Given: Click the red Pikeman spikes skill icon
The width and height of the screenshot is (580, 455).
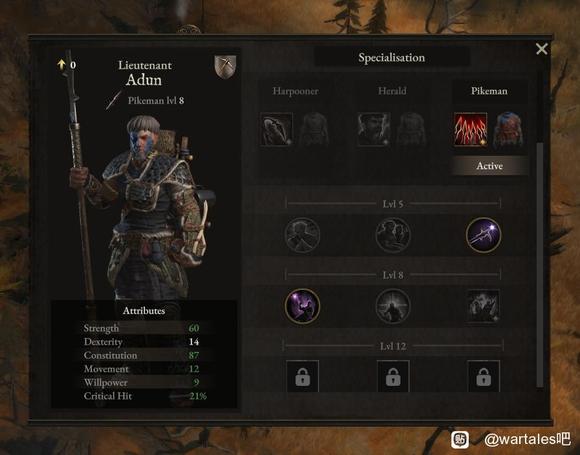Looking at the screenshot, I should pyautogui.click(x=471, y=129).
